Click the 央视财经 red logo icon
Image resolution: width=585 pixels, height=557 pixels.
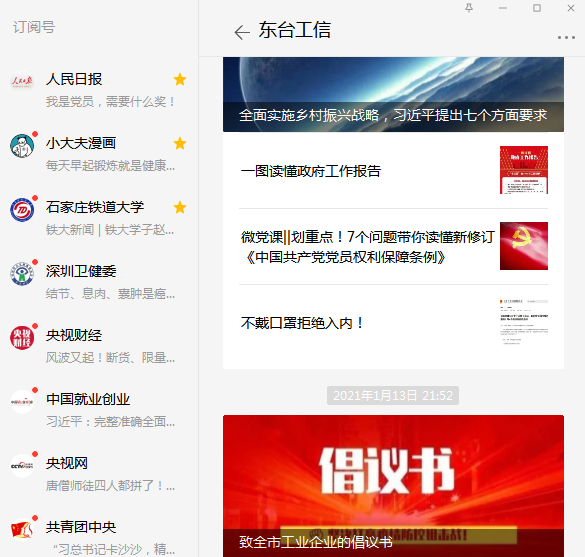[x=22, y=338]
